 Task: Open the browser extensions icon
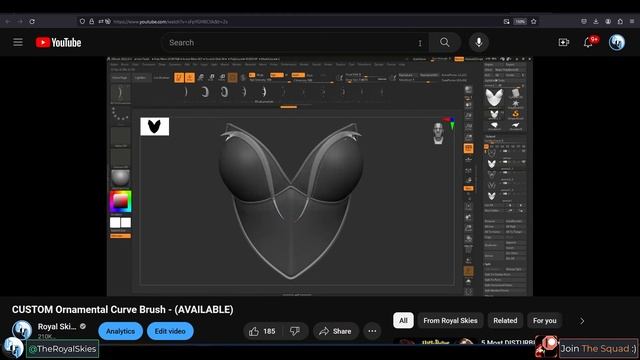(620, 21)
